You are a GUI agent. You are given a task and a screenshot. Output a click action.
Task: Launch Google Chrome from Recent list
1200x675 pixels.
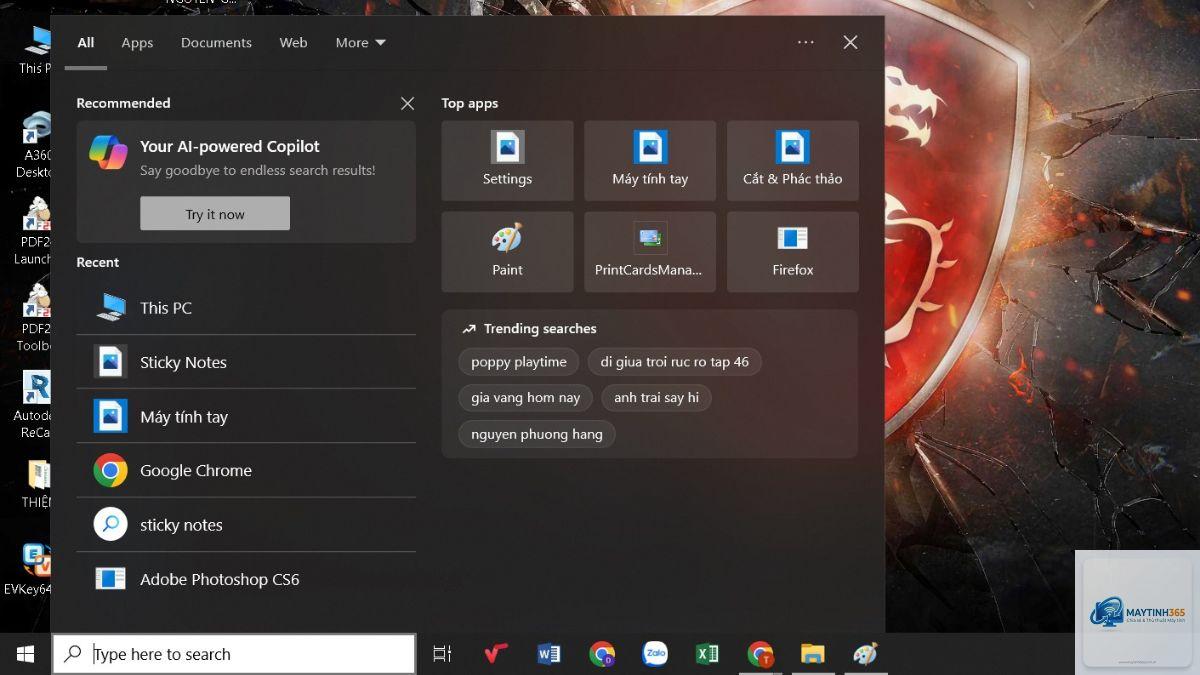(246, 470)
